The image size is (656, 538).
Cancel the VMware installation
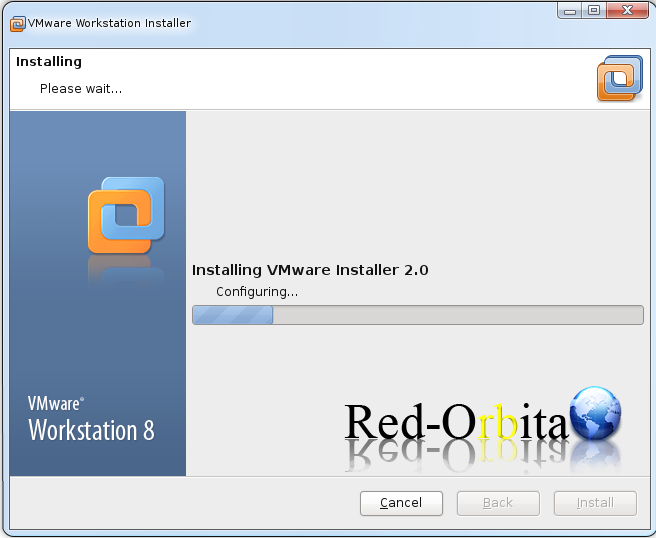(x=401, y=503)
